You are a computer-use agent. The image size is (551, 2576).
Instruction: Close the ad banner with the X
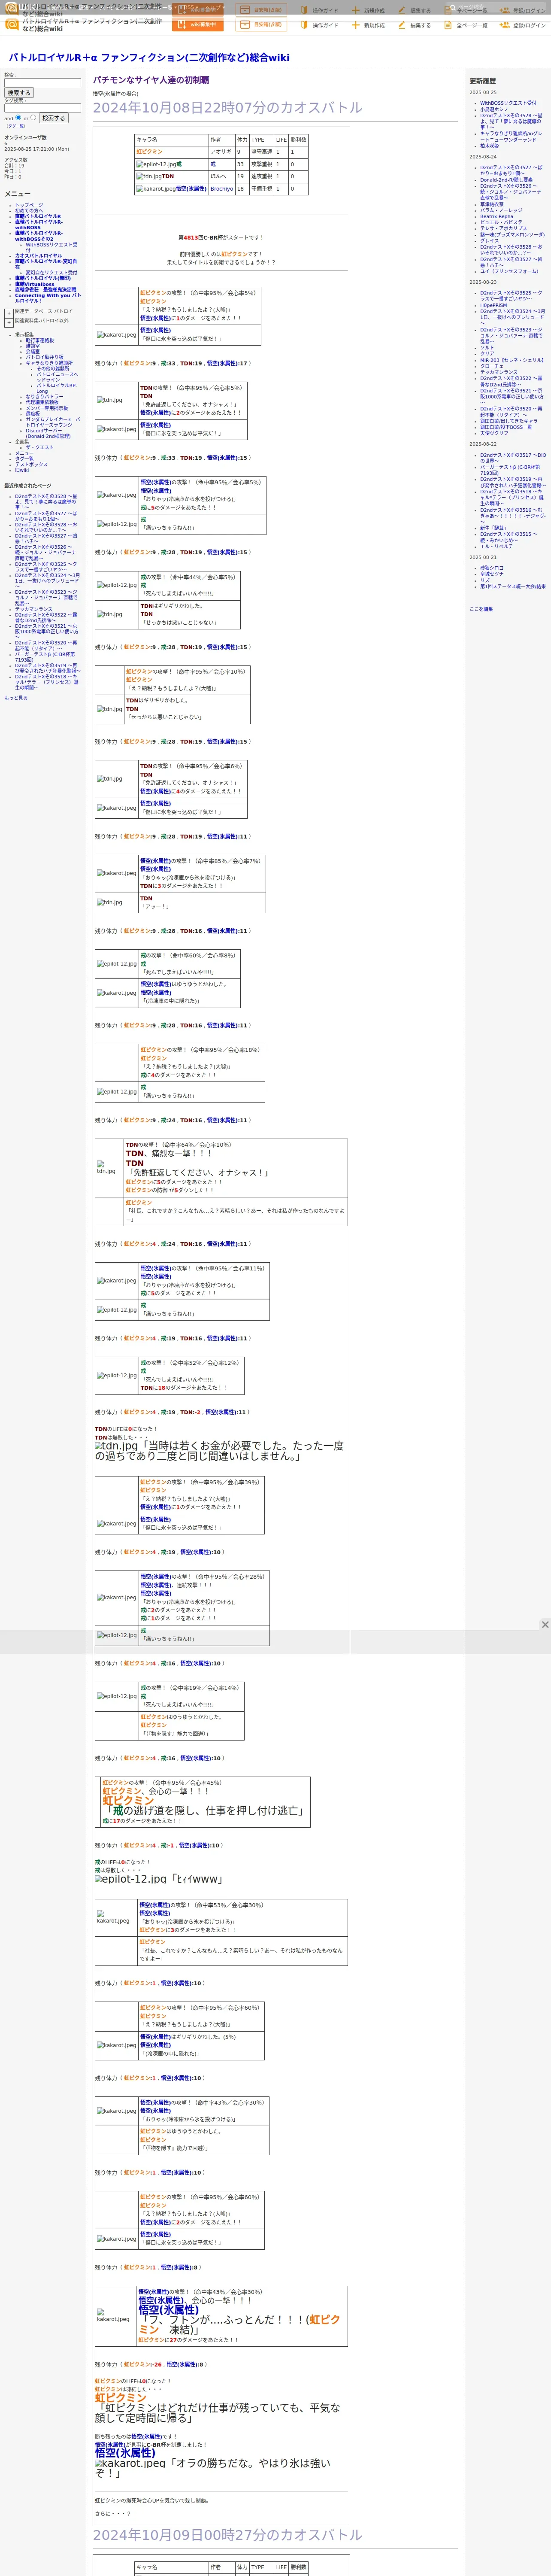click(545, 1625)
